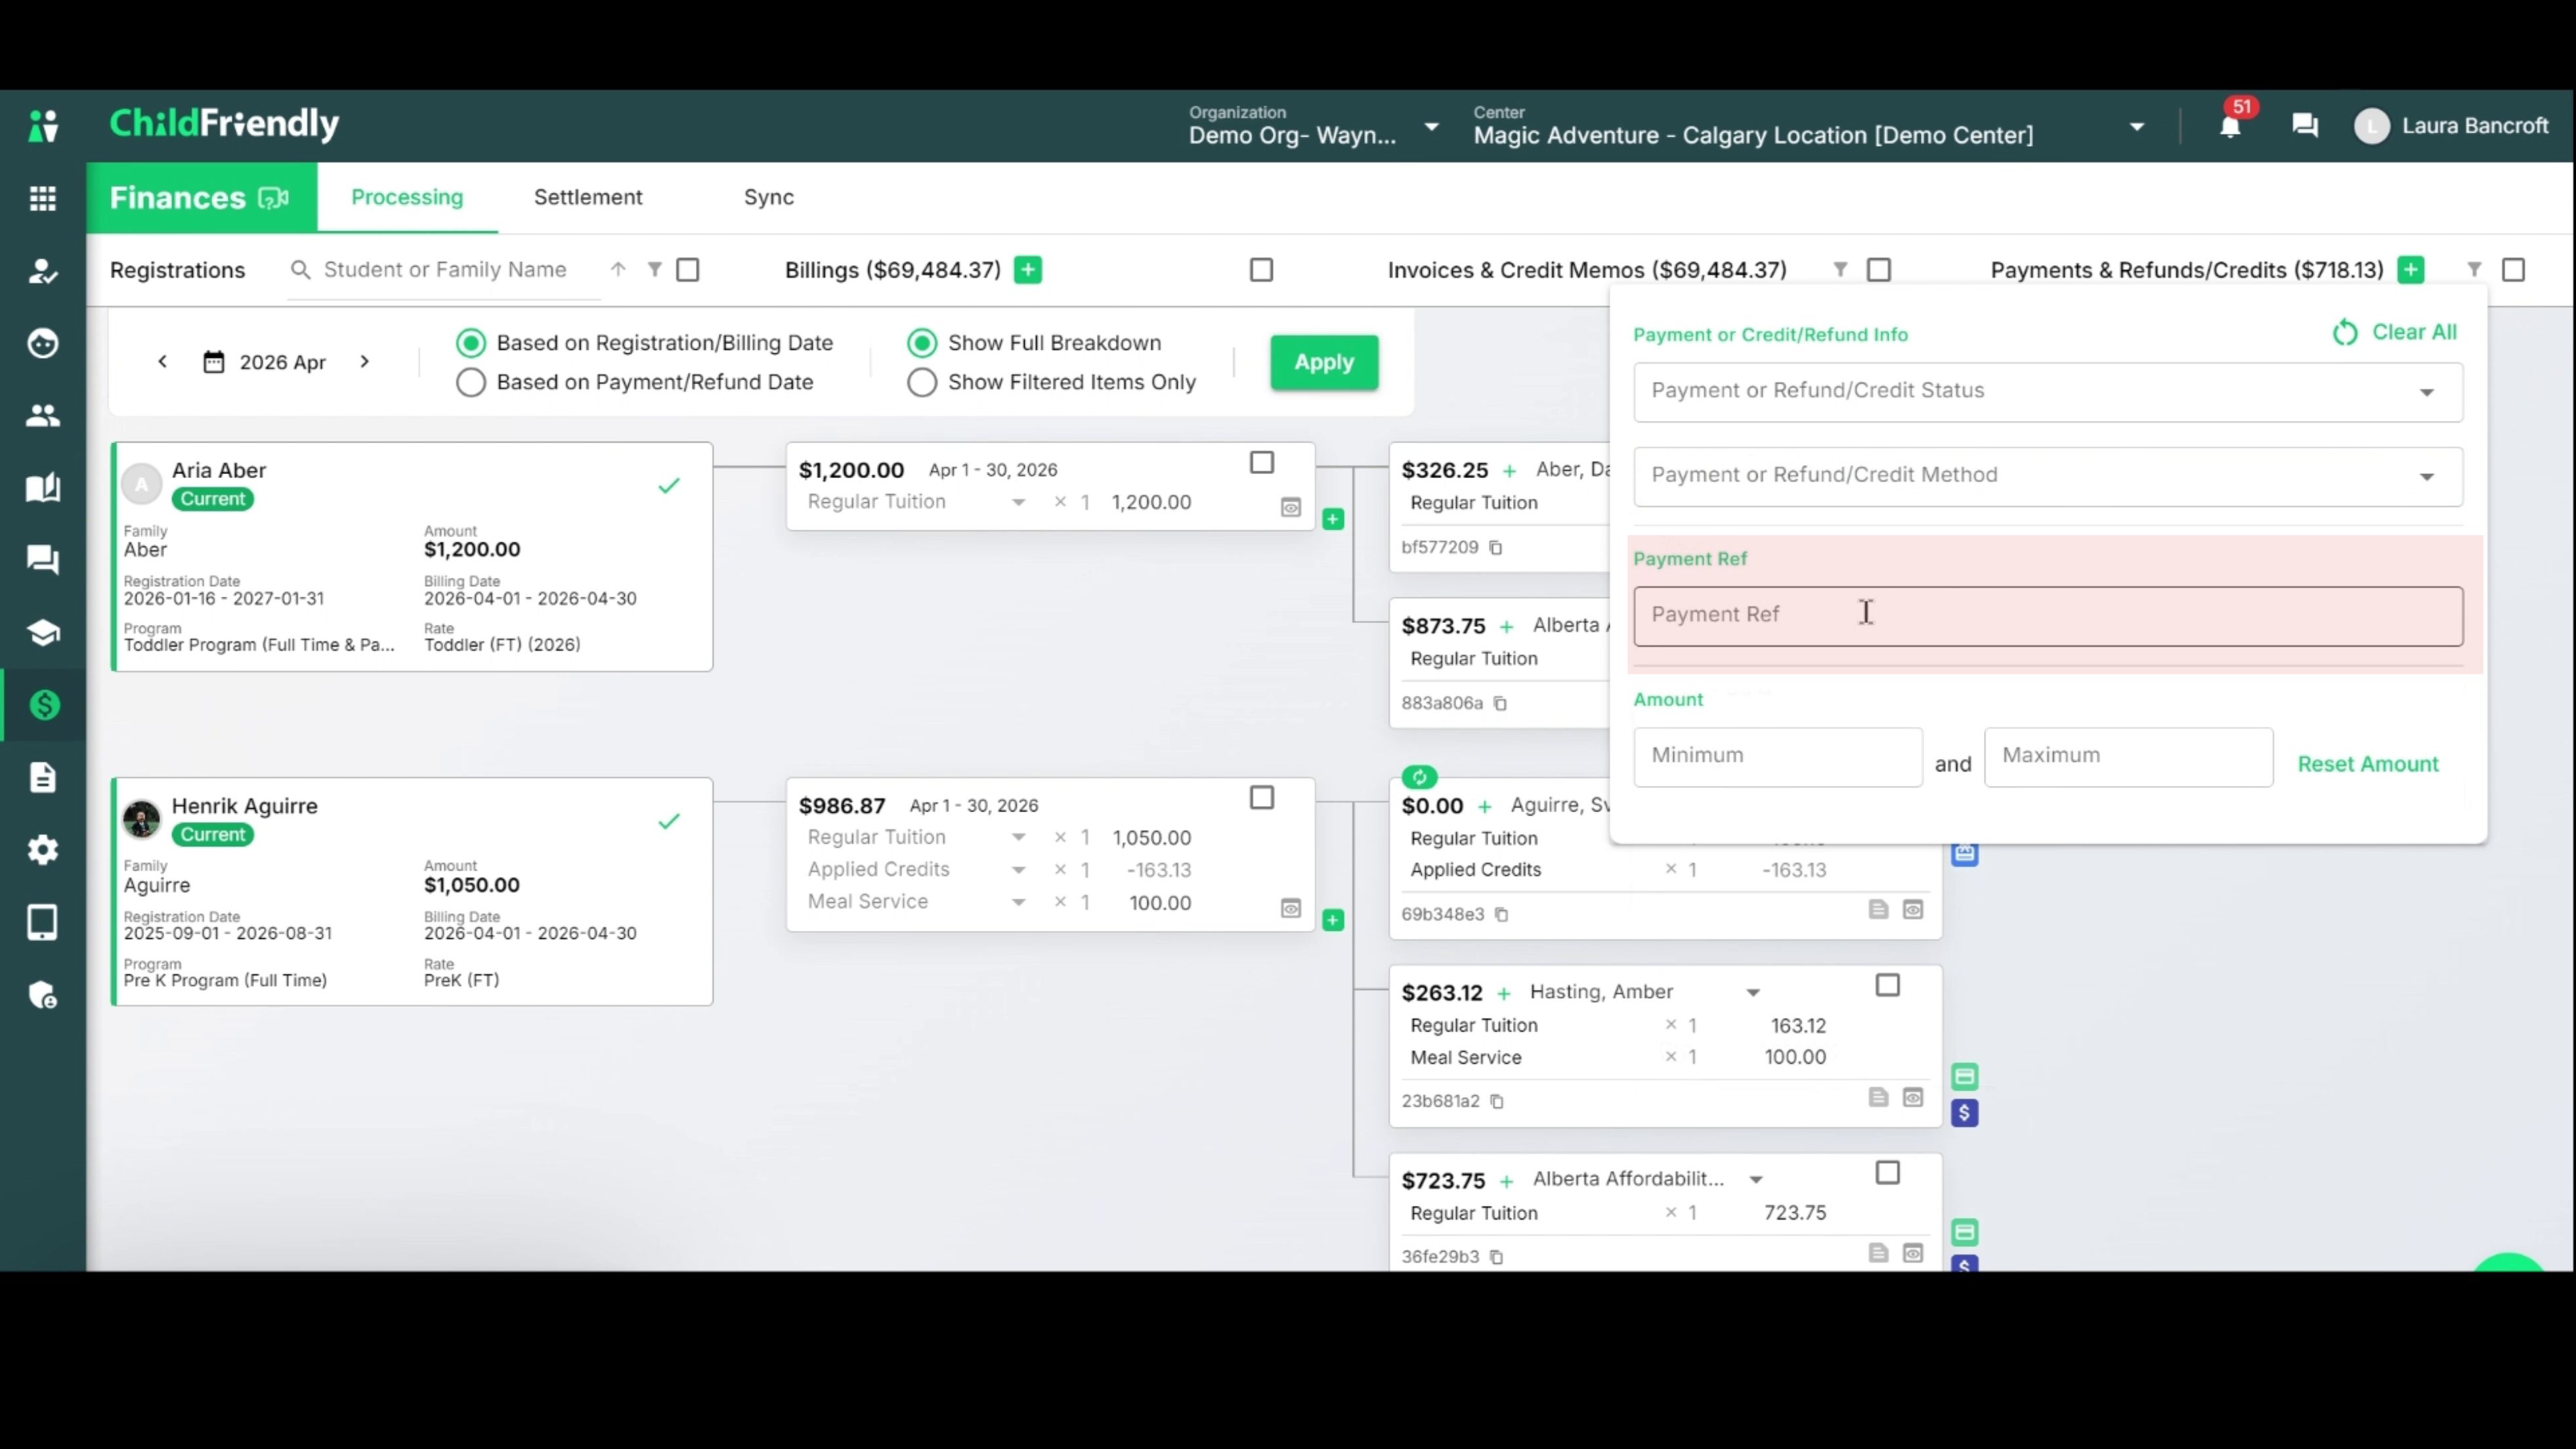Add new billing with green plus
Screen dimensions: 2576x1449
click(1028, 270)
